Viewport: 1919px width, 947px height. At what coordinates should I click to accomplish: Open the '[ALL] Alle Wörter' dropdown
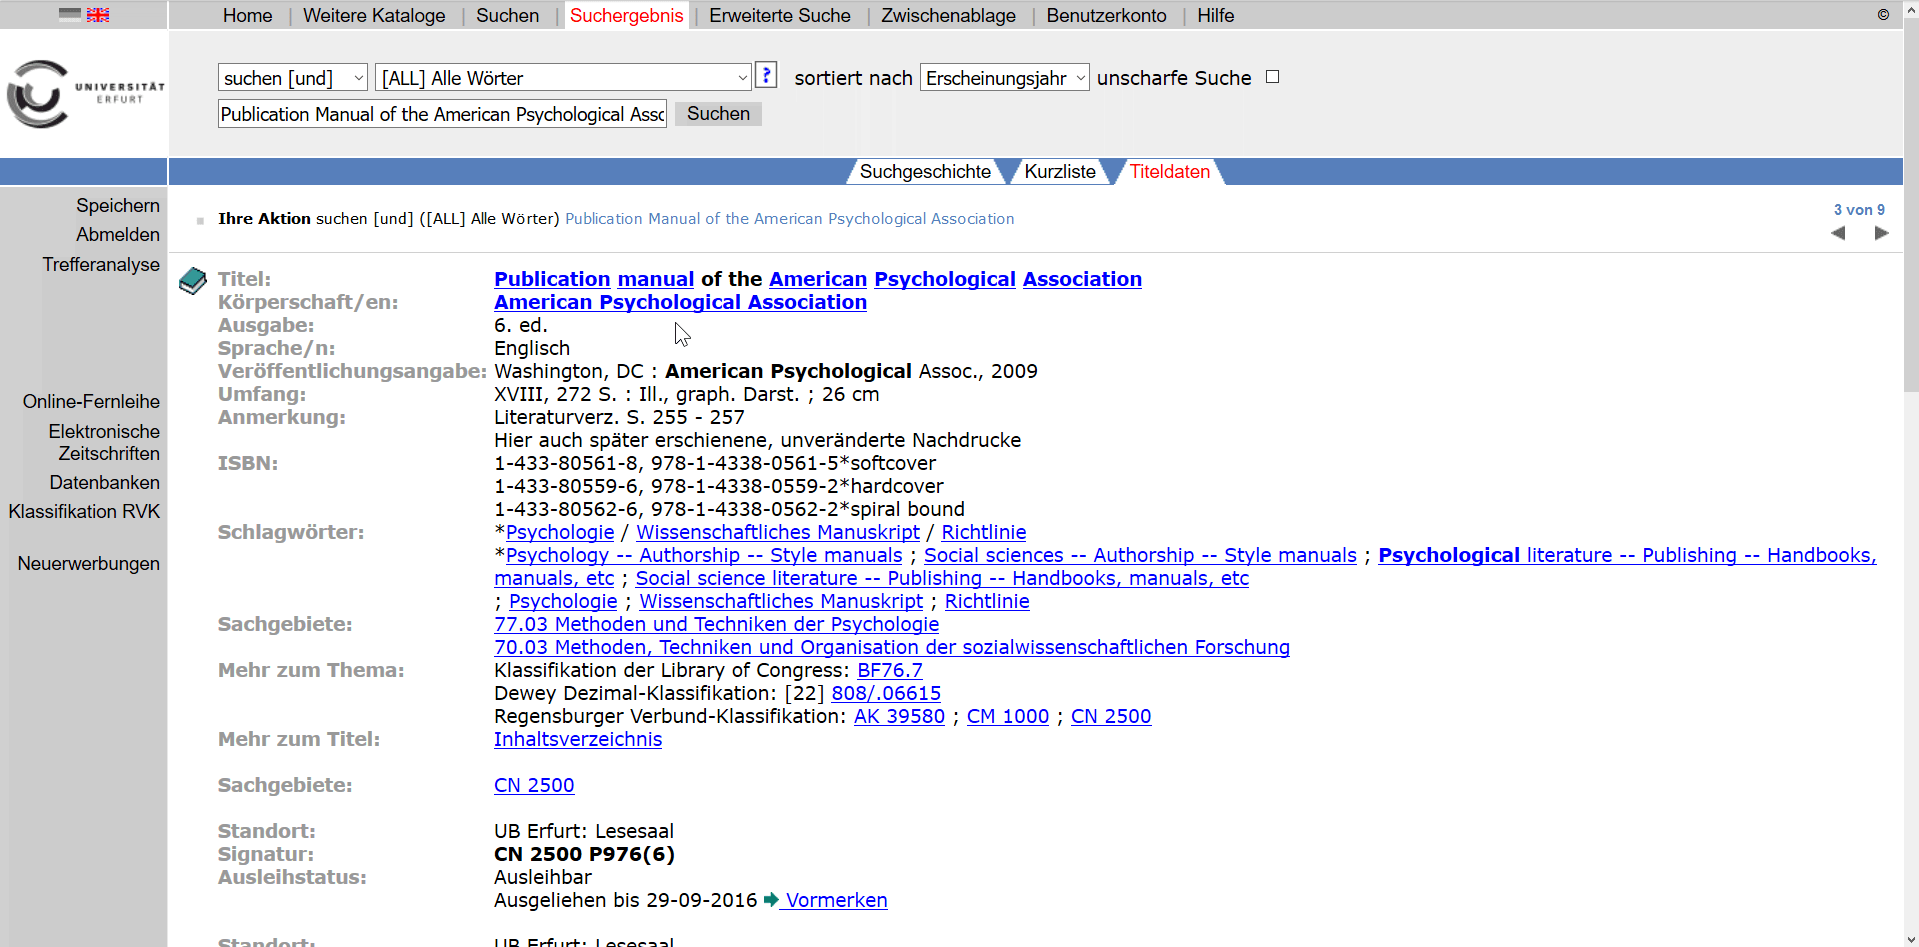click(563, 78)
